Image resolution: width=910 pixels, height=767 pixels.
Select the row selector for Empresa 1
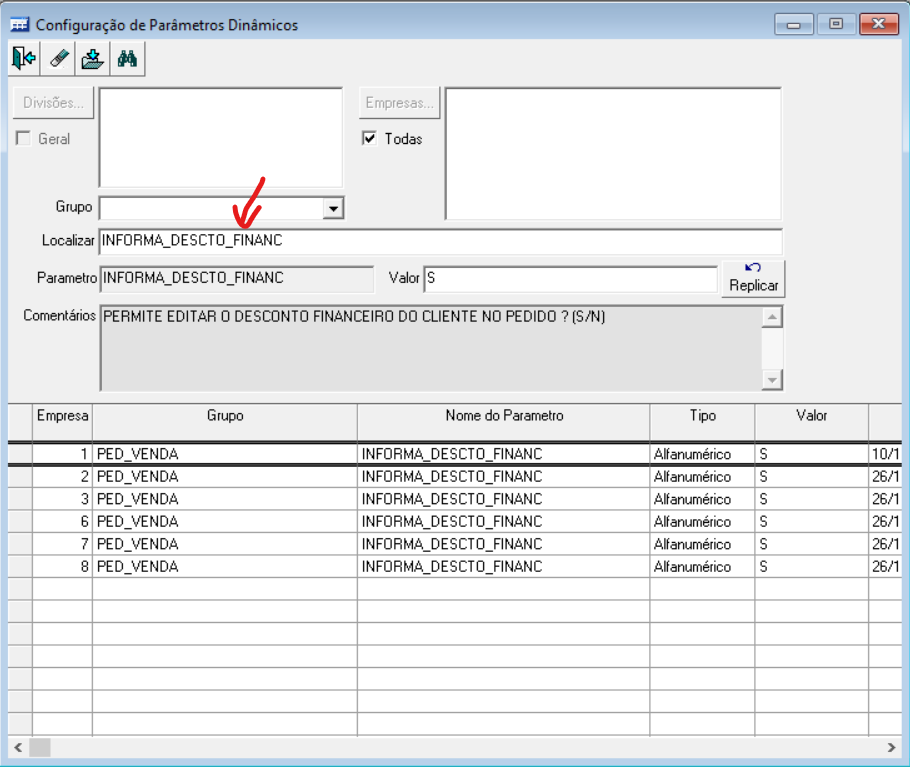tap(20, 454)
